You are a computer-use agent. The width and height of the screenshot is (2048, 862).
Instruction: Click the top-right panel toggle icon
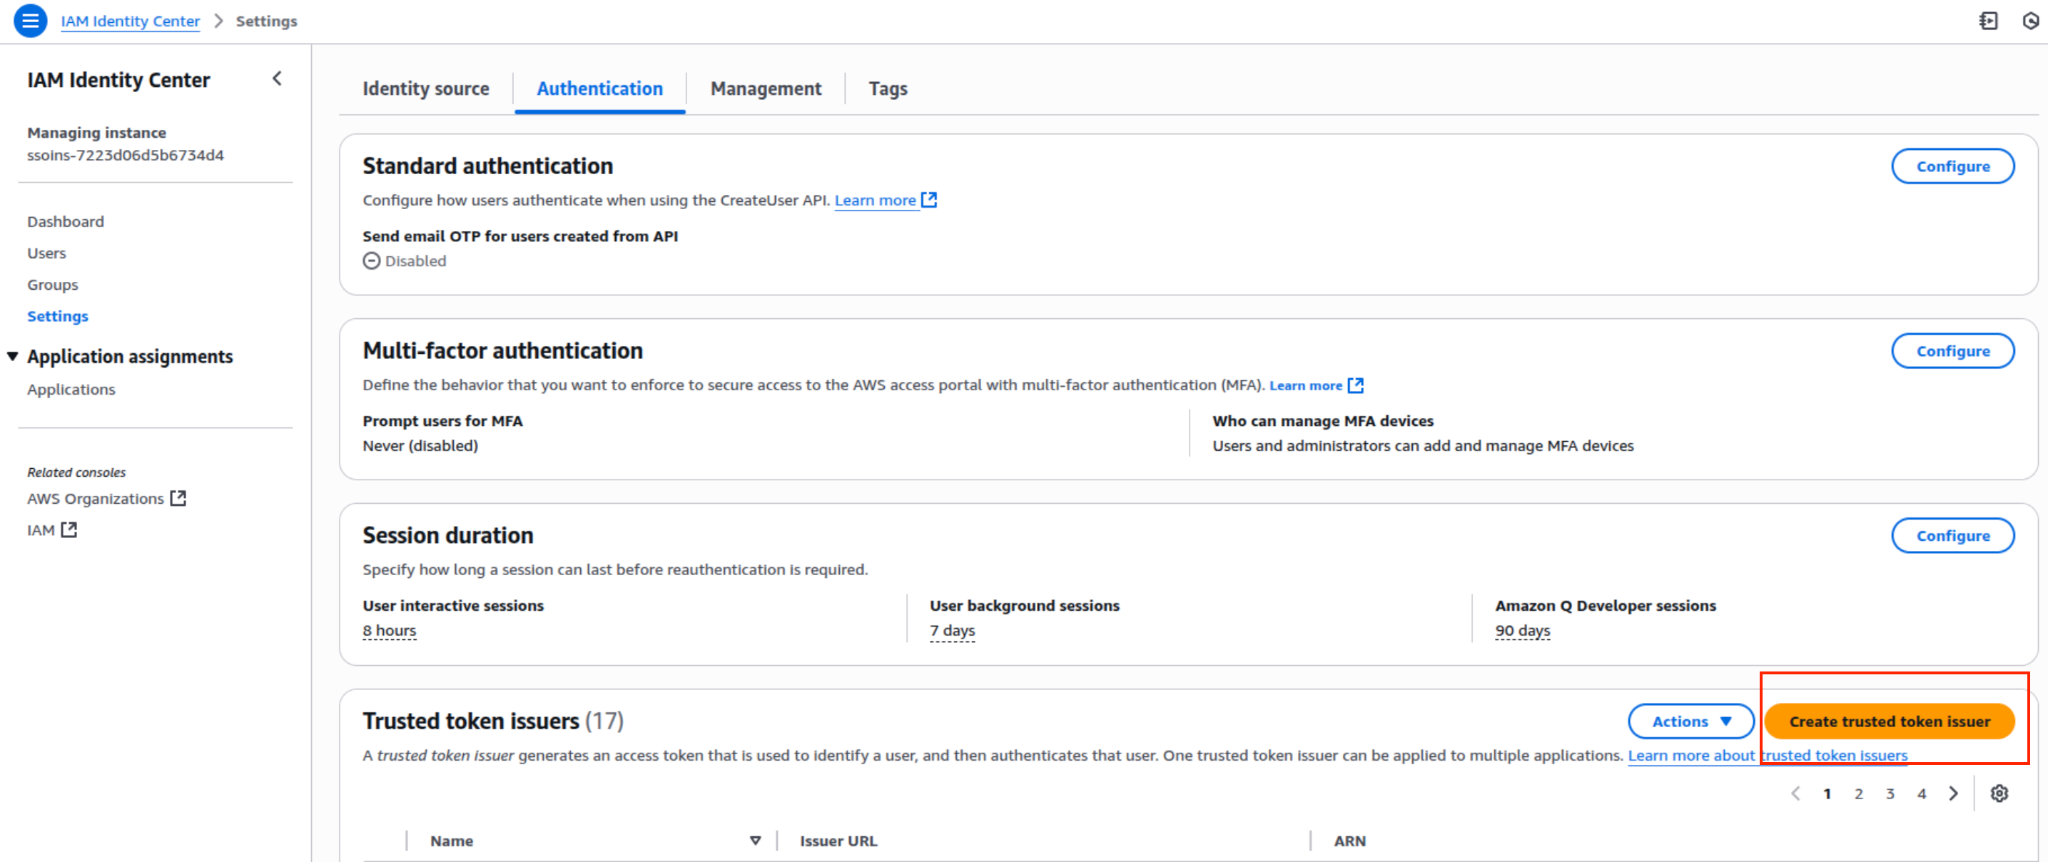pyautogui.click(x=1988, y=20)
